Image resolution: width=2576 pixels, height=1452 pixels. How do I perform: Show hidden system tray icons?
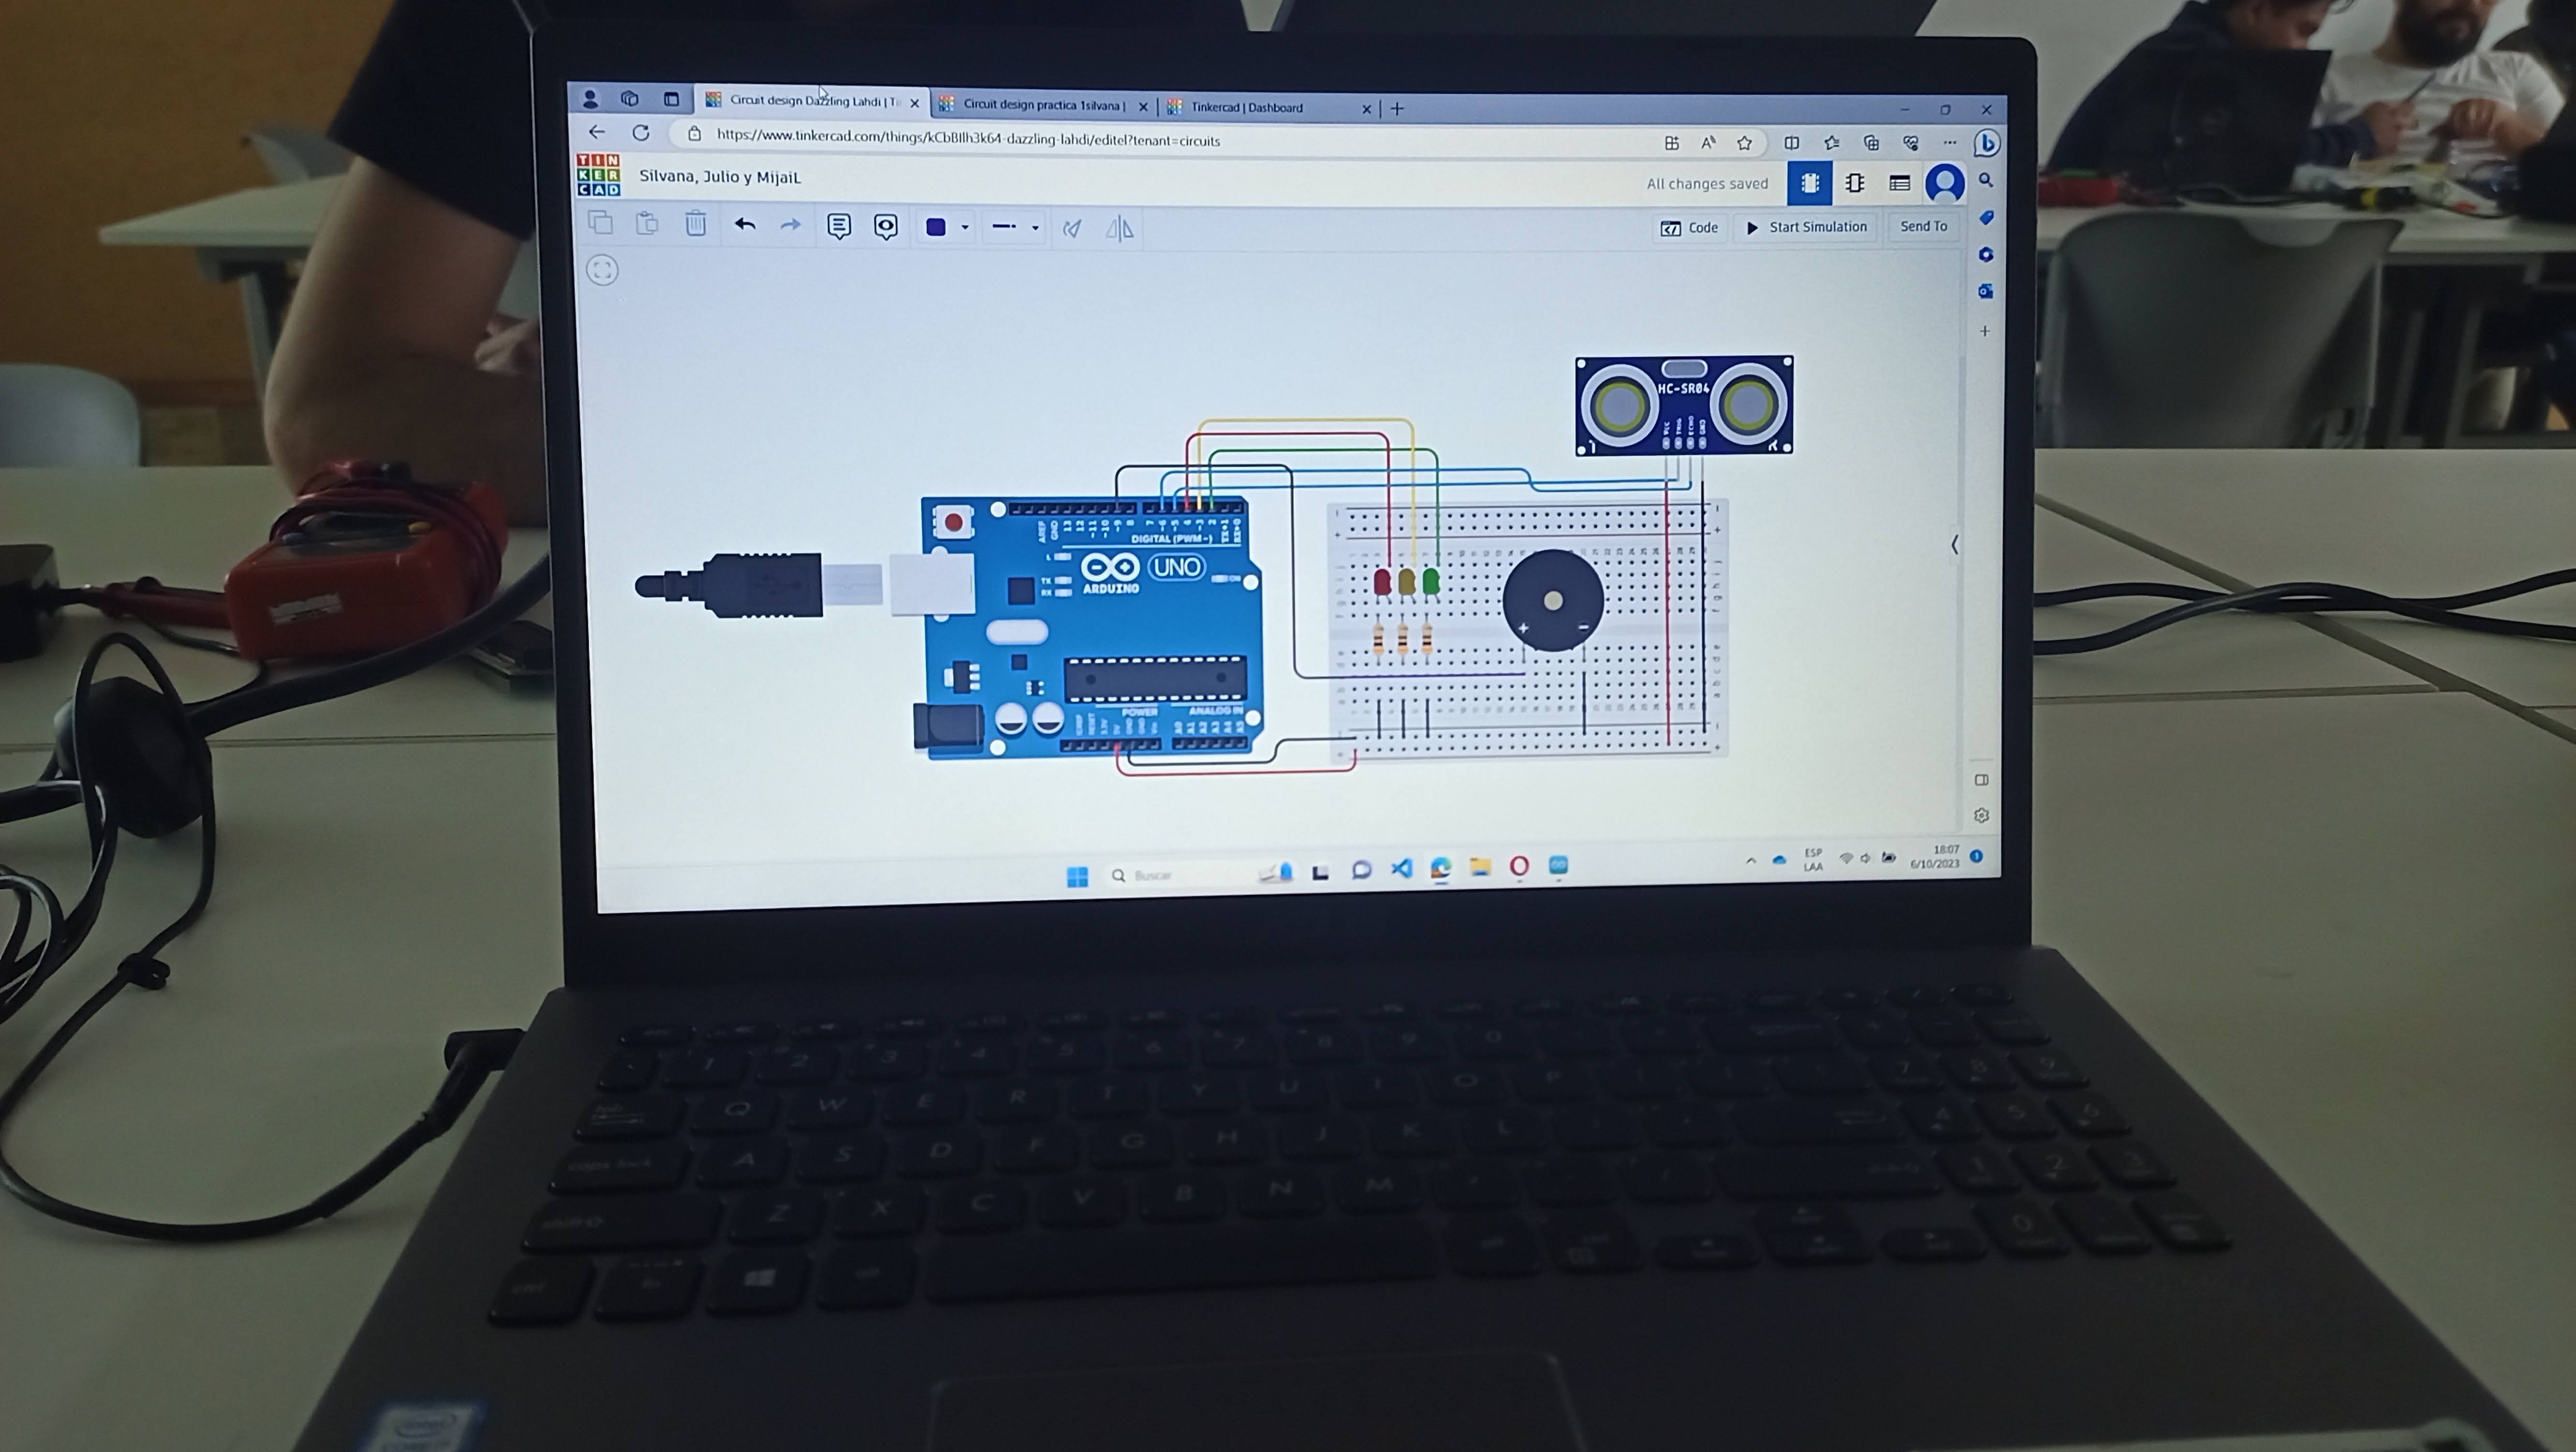(1751, 860)
